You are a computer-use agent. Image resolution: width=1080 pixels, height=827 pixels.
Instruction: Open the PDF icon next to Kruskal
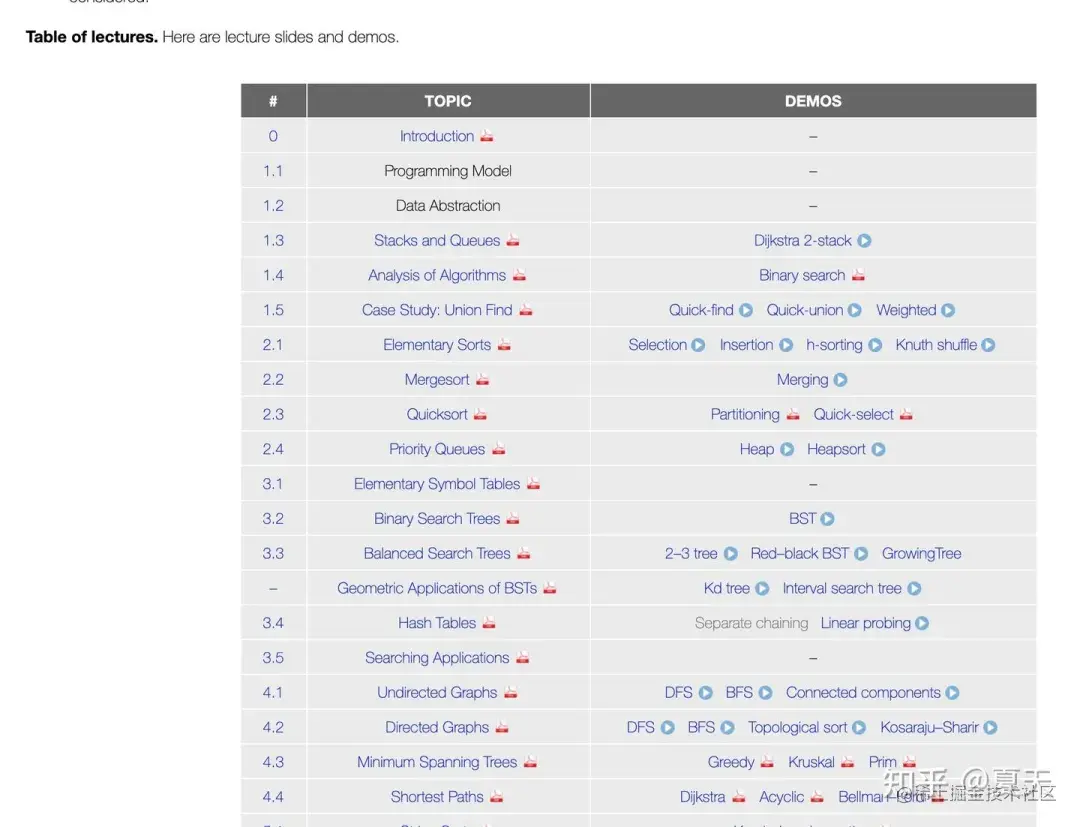coord(848,762)
